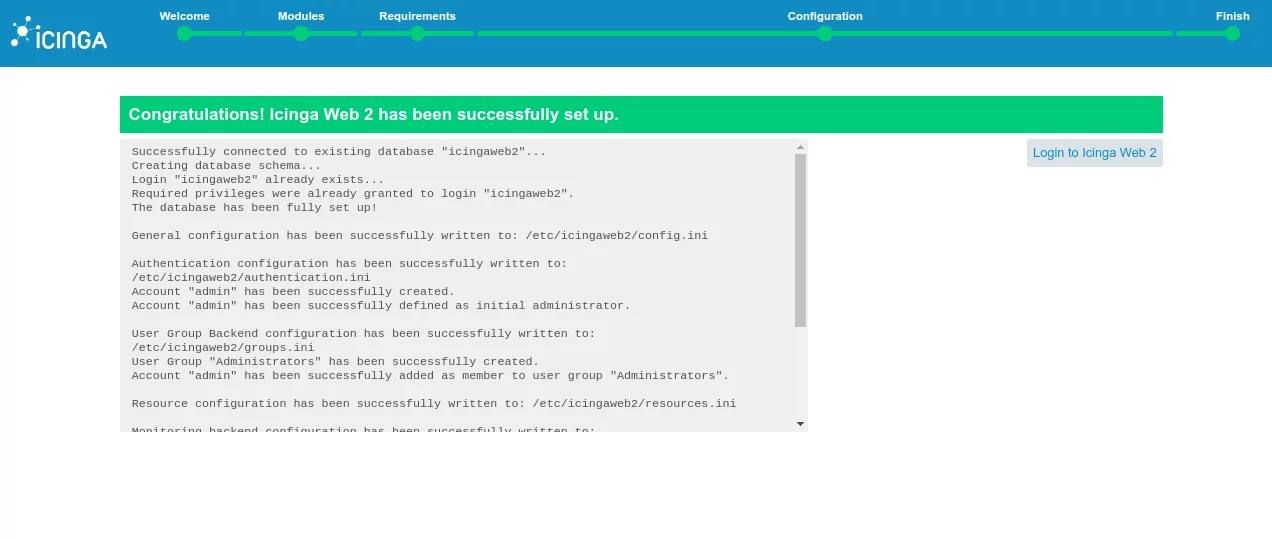The height and width of the screenshot is (539, 1272).
Task: Click the 'Successfully connected to existing database' line
Action: coord(339,152)
